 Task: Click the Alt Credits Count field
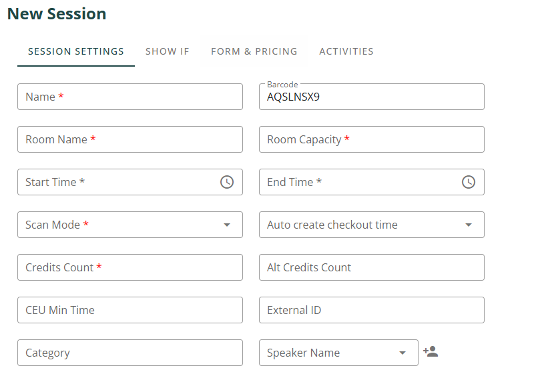372,267
